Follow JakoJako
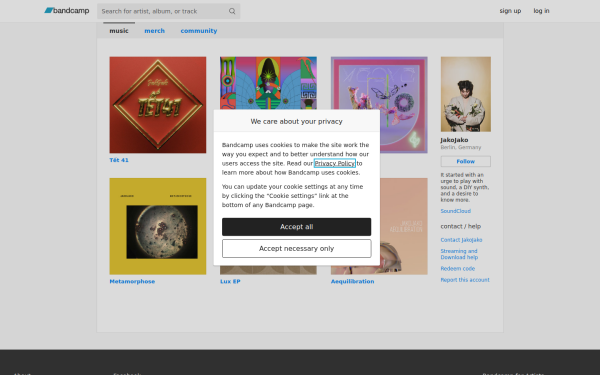The width and height of the screenshot is (600, 375). pyautogui.click(x=466, y=161)
